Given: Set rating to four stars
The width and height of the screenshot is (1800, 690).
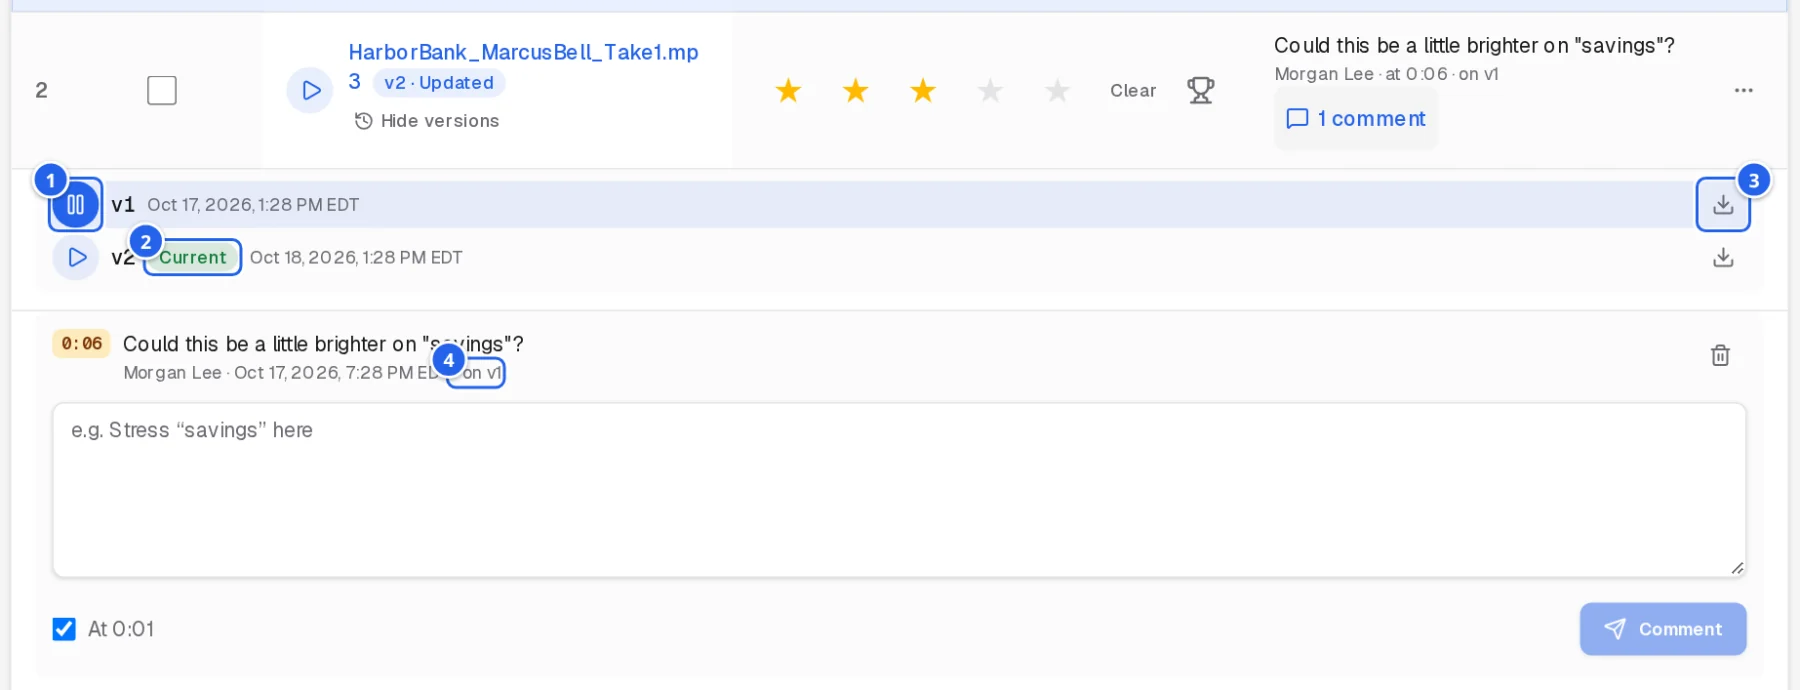Looking at the screenshot, I should 990,90.
